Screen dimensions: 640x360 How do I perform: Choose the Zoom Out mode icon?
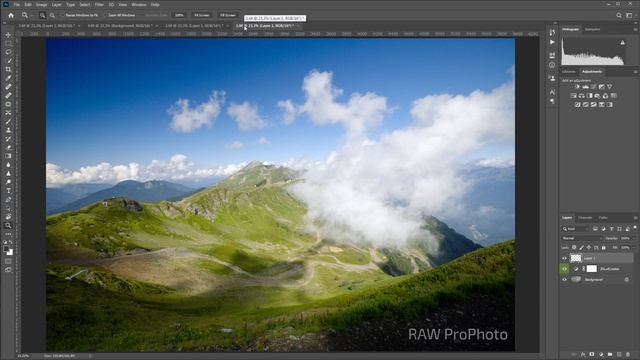click(x=52, y=15)
